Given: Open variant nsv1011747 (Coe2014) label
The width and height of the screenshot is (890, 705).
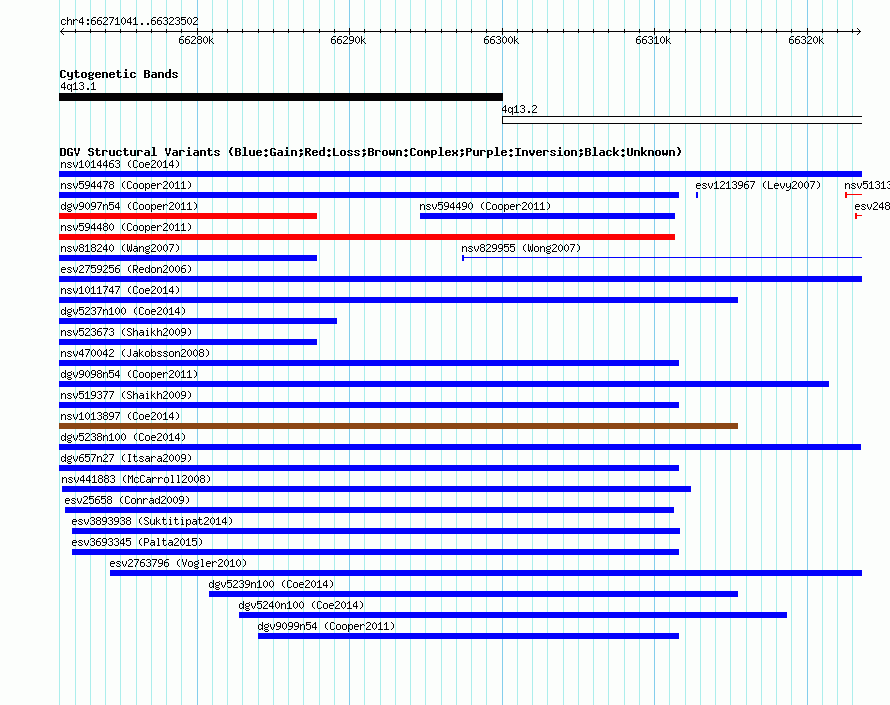Looking at the screenshot, I should click(120, 290).
